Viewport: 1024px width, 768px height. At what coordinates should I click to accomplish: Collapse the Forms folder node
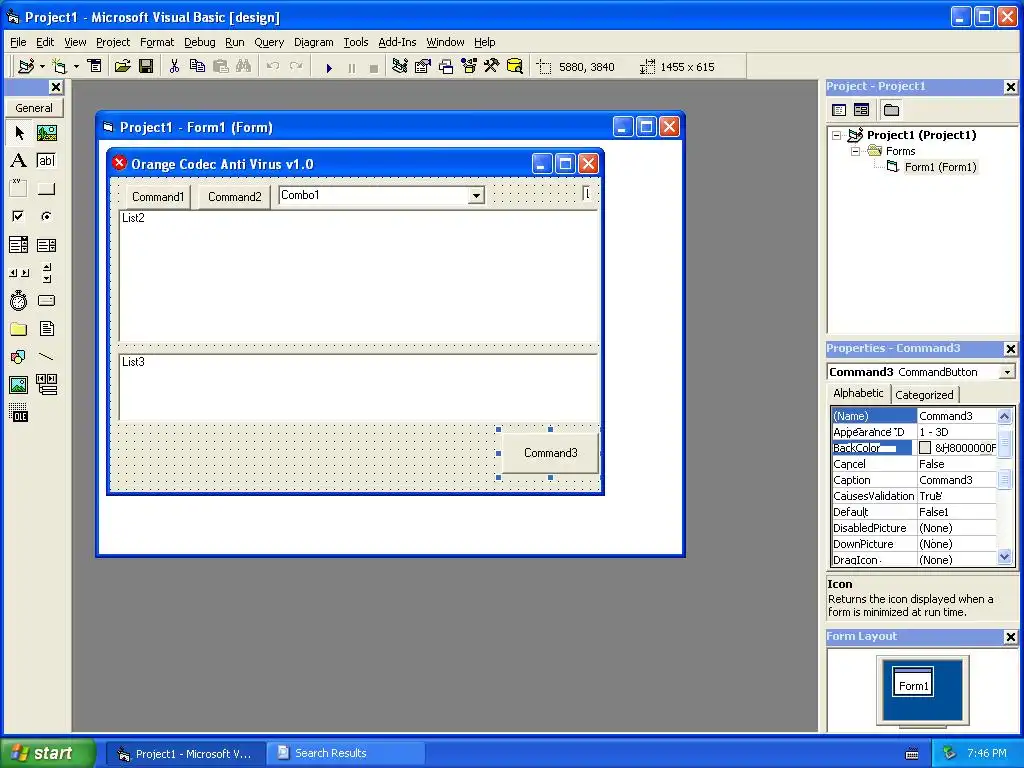pyautogui.click(x=856, y=152)
